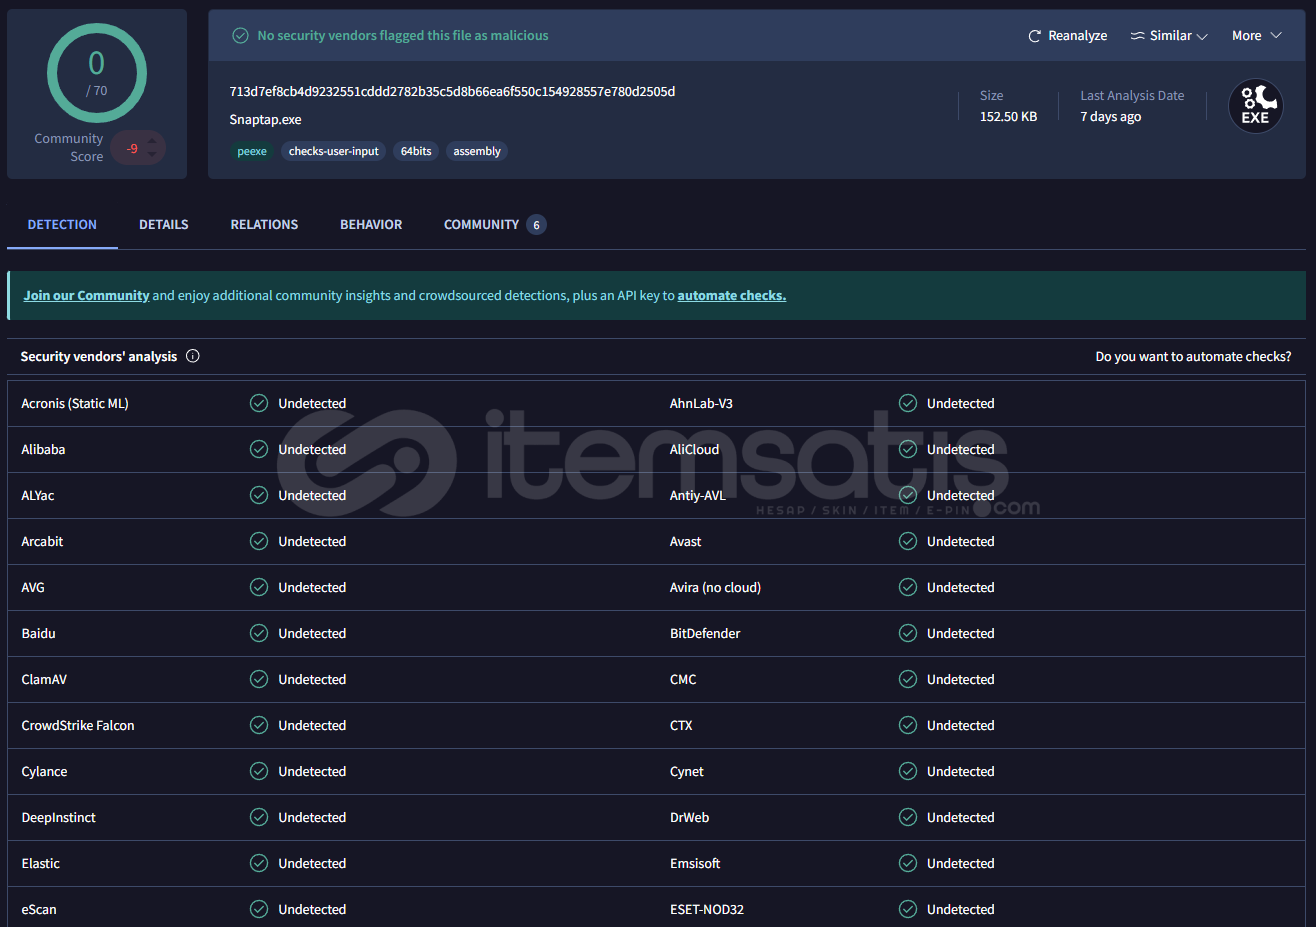The height and width of the screenshot is (927, 1316).
Task: Follow the Join our Community link
Action: (x=86, y=296)
